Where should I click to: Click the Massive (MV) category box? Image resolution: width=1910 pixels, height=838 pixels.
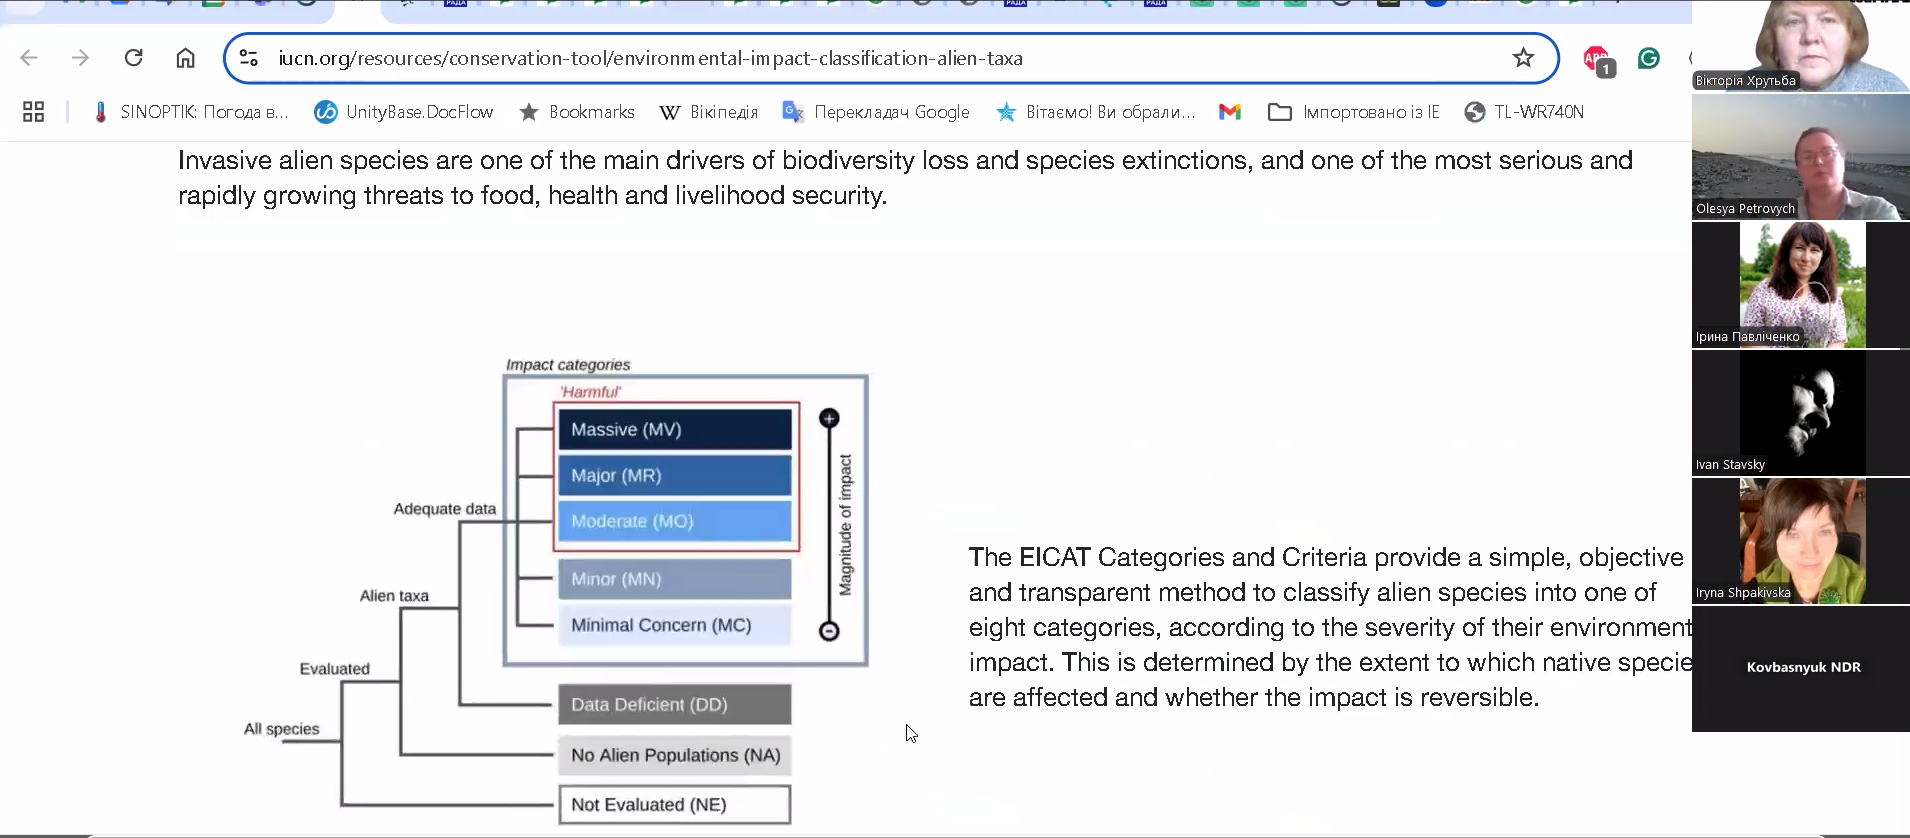tap(675, 429)
